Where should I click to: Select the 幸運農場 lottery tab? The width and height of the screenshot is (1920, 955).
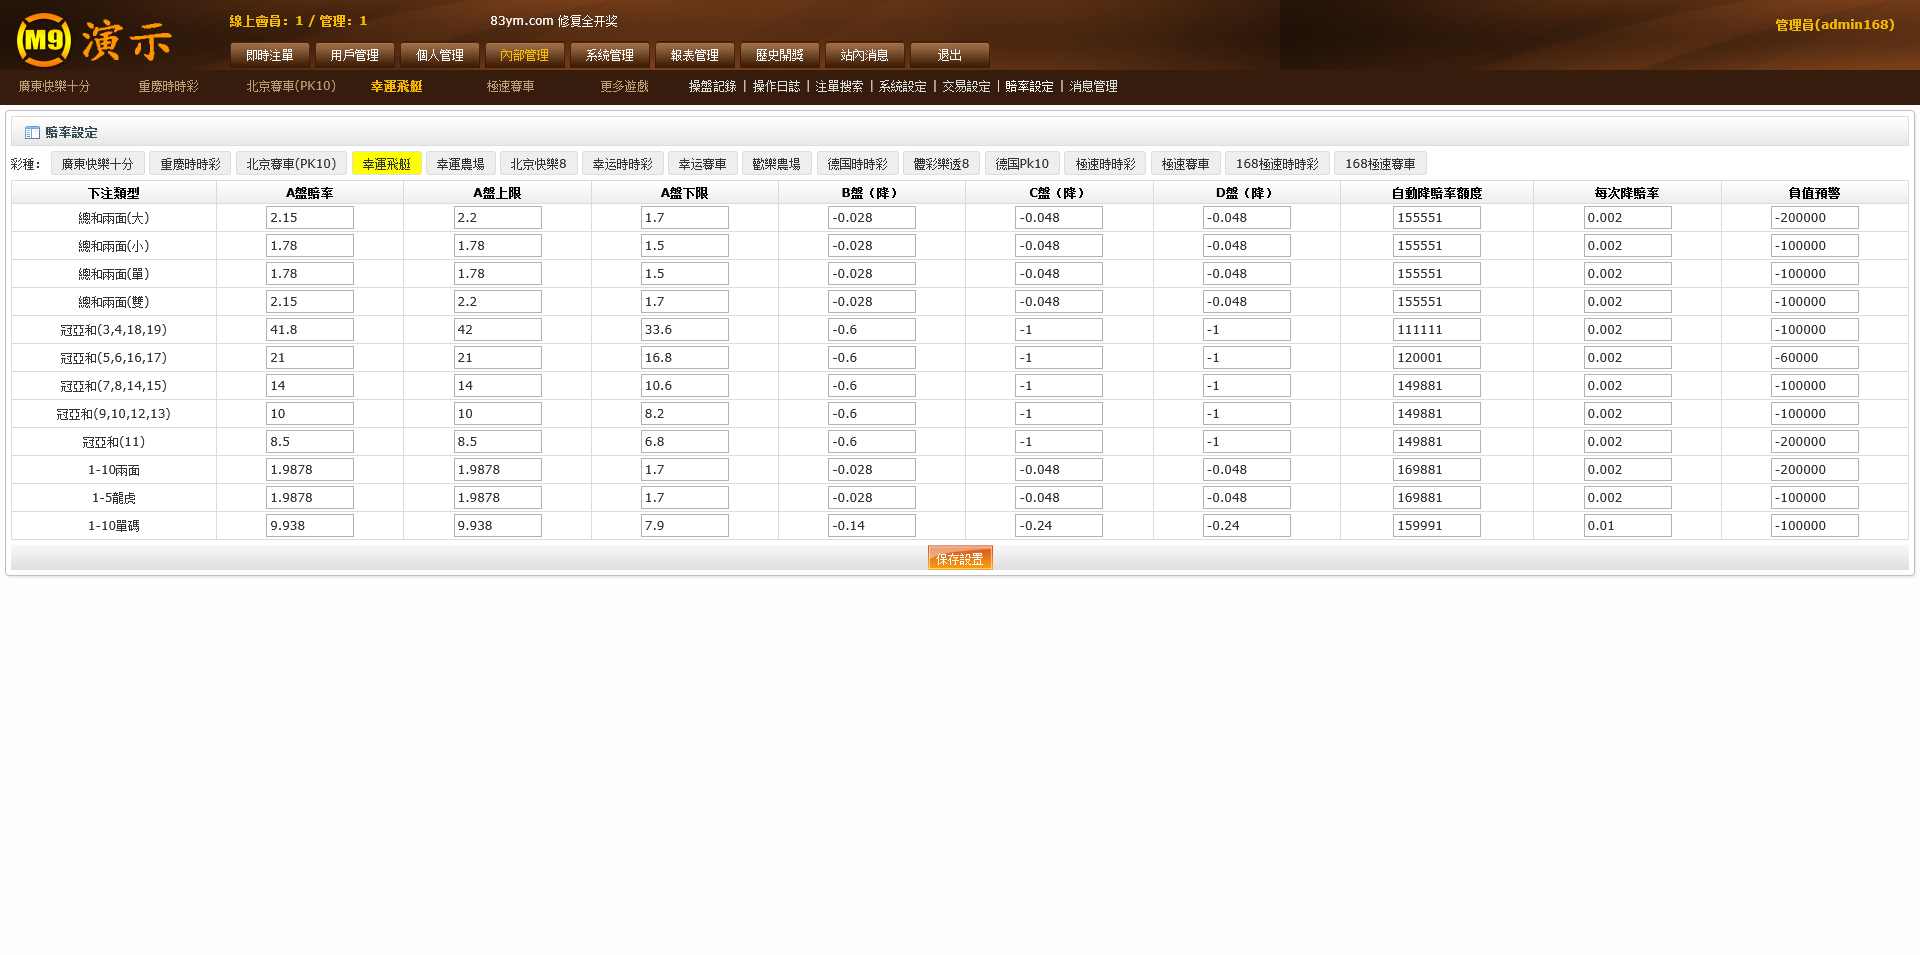coord(460,164)
